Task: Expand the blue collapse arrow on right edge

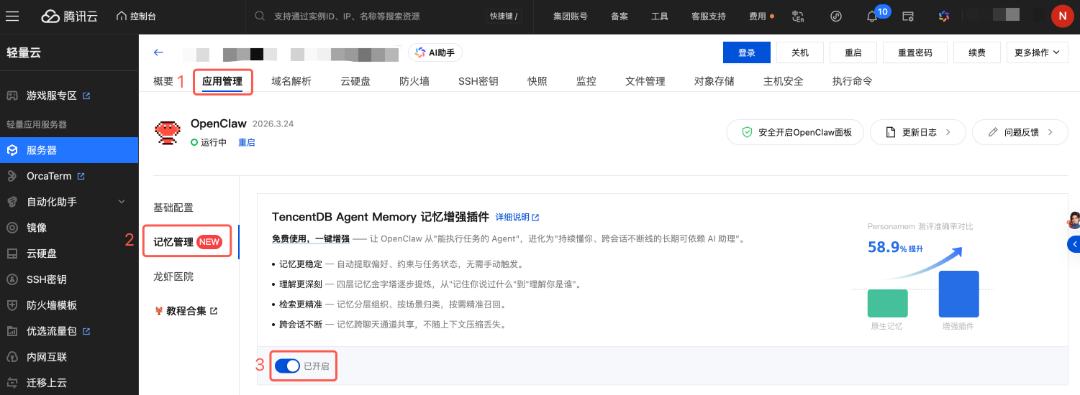Action: point(1073,244)
